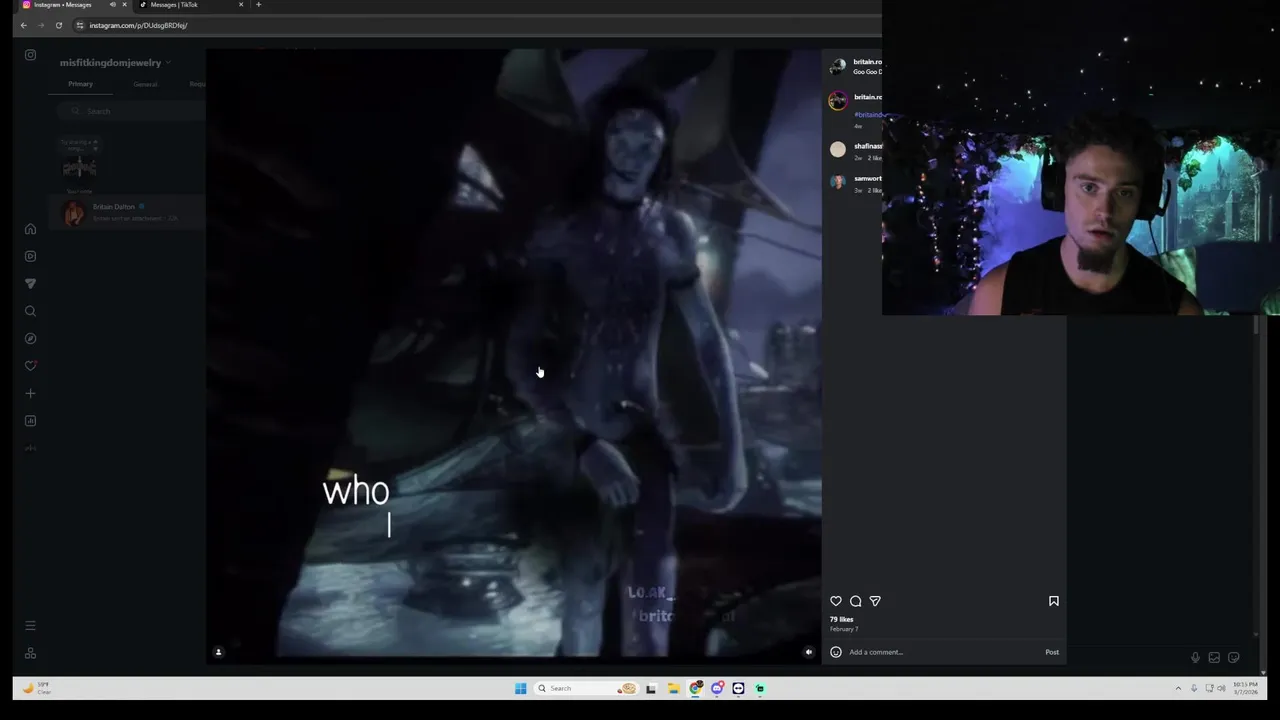Close the Instagram Messages browser tab
1280x720 pixels.
pos(124,5)
